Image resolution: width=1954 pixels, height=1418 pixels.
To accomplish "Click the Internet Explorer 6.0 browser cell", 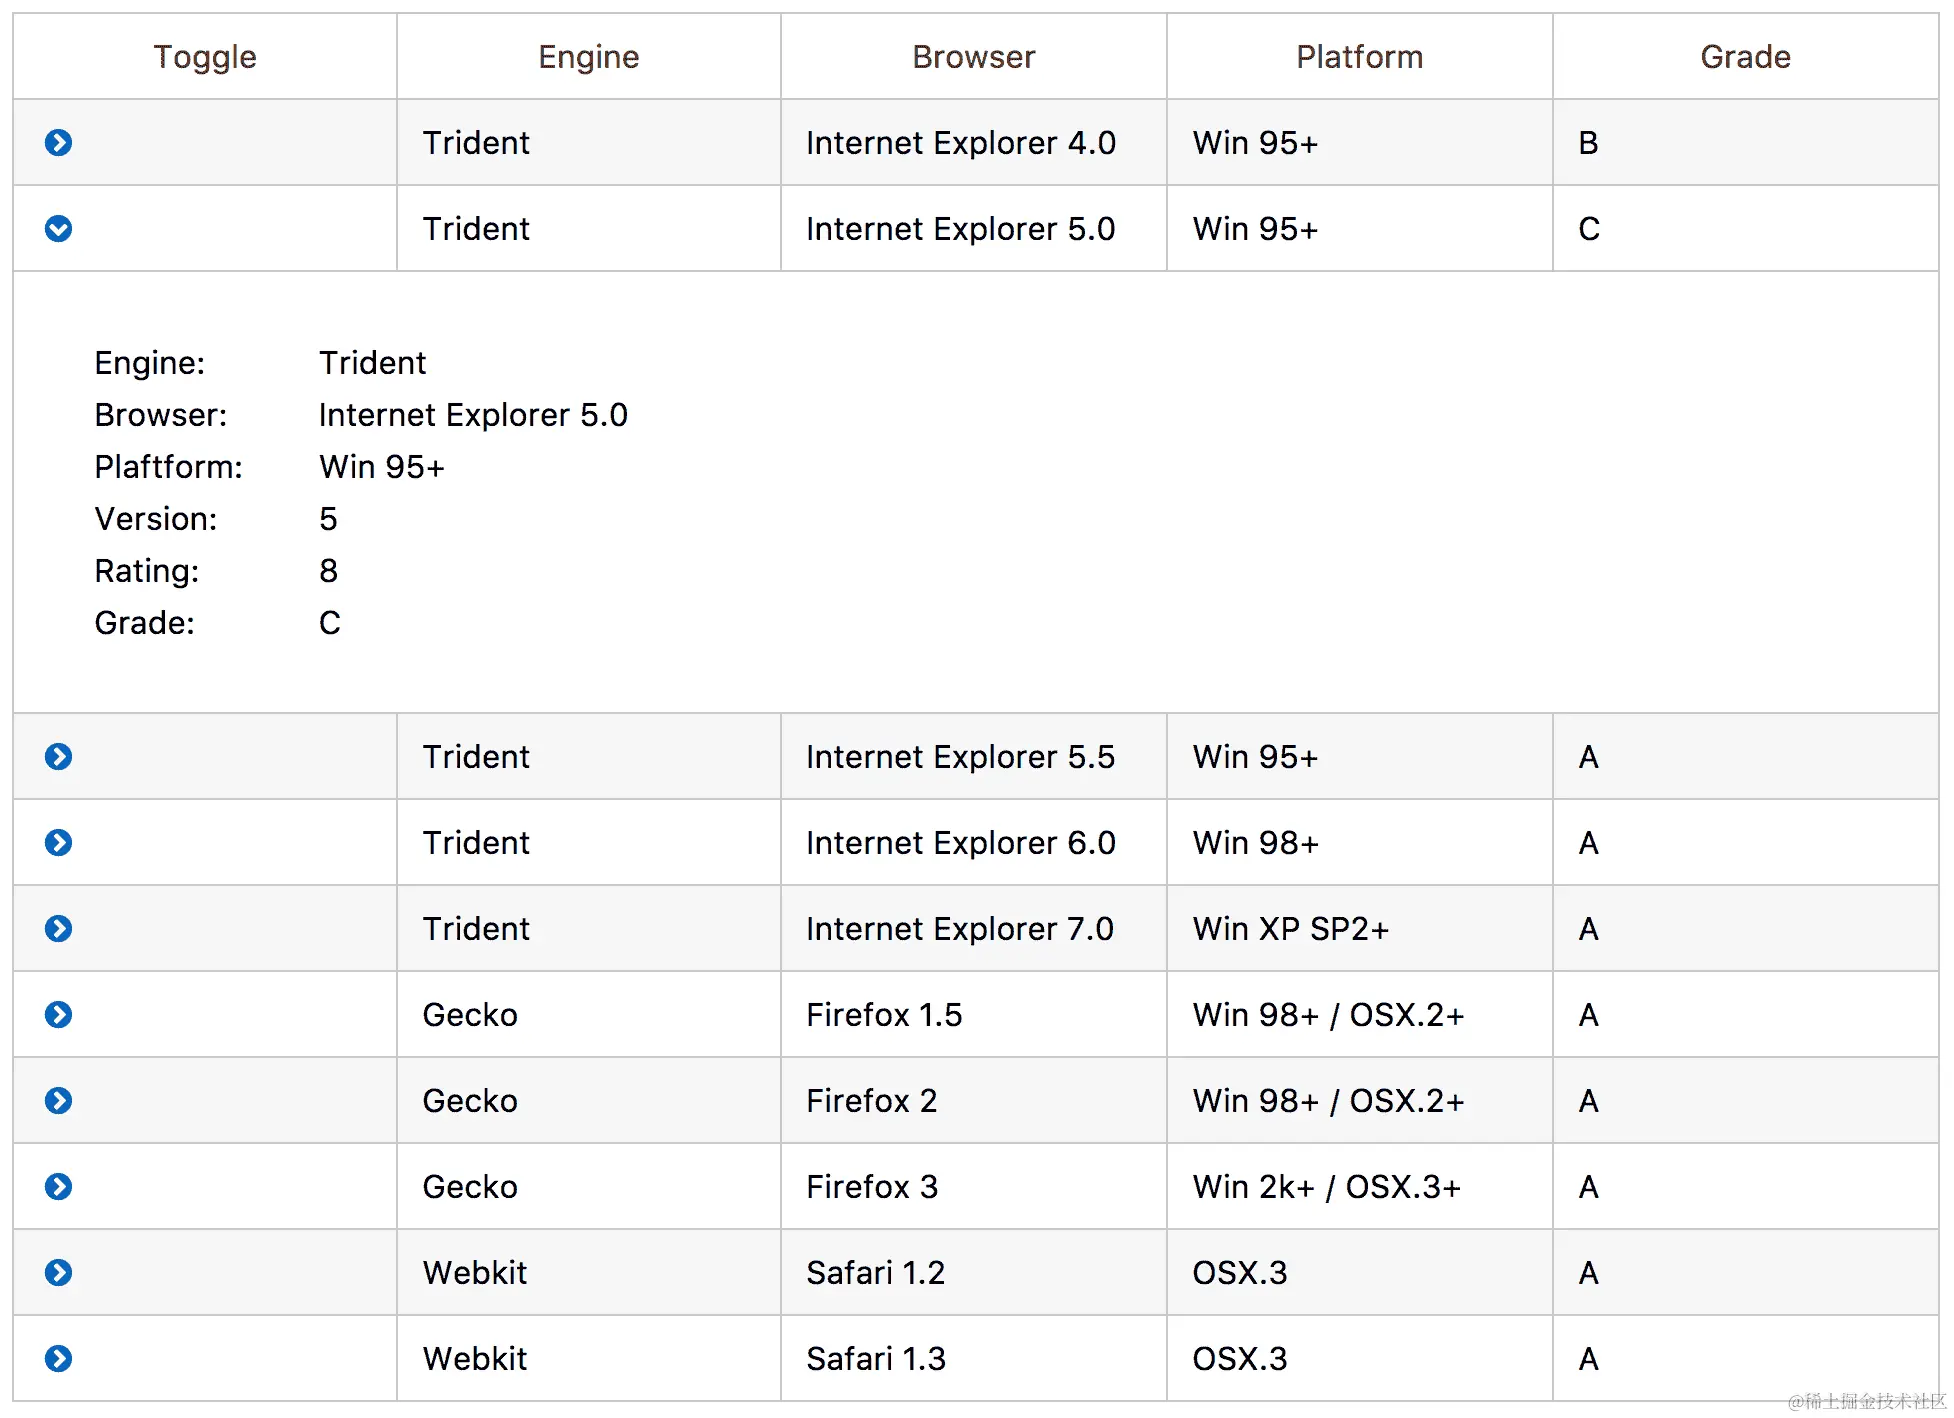I will coord(960,843).
